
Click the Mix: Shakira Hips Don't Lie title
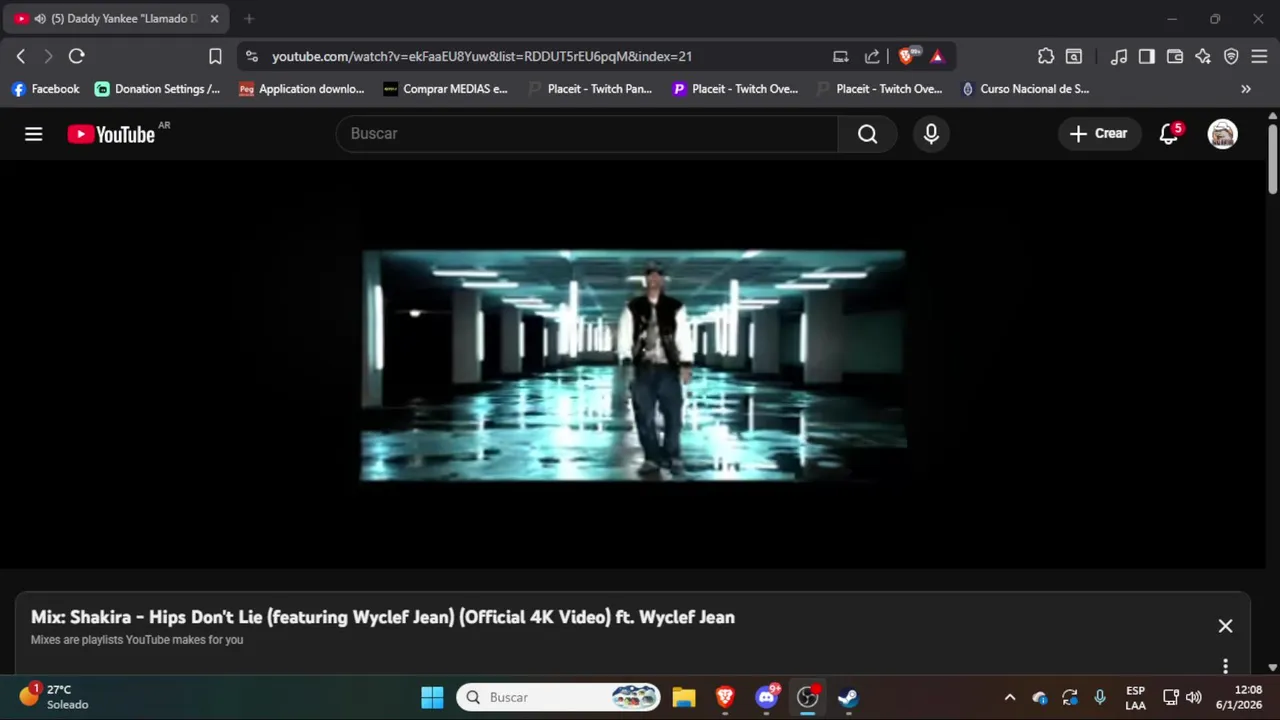click(383, 617)
